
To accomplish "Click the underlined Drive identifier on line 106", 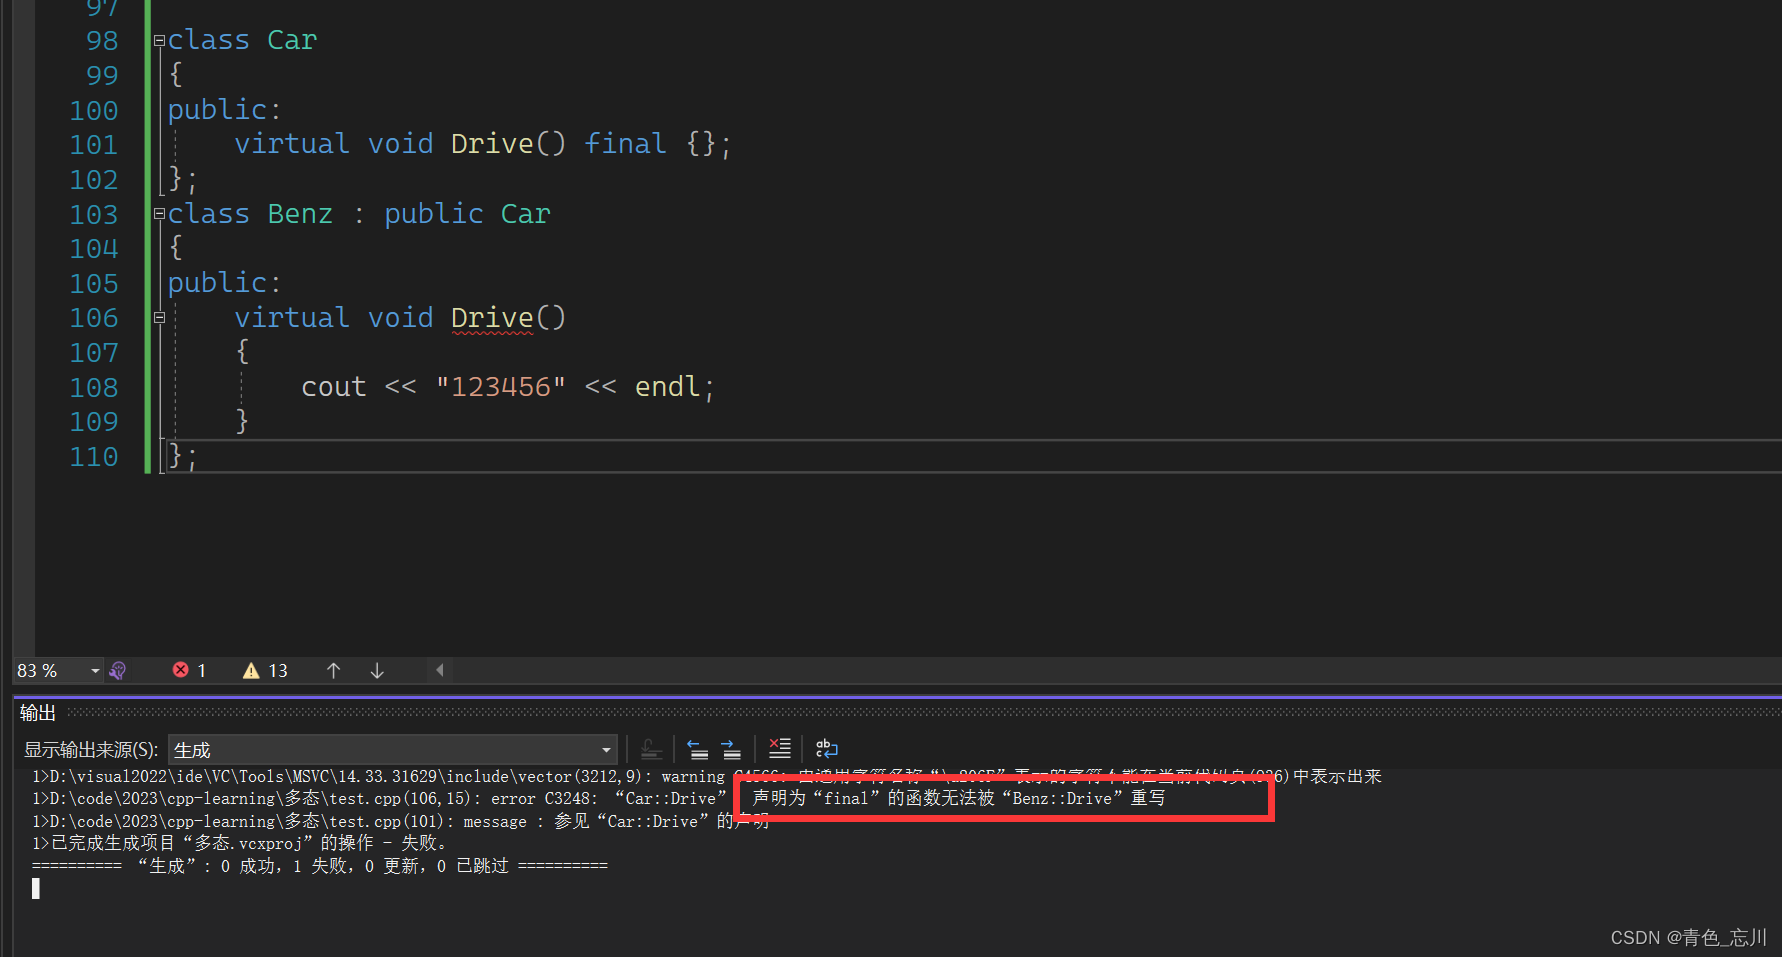I will click(x=492, y=318).
